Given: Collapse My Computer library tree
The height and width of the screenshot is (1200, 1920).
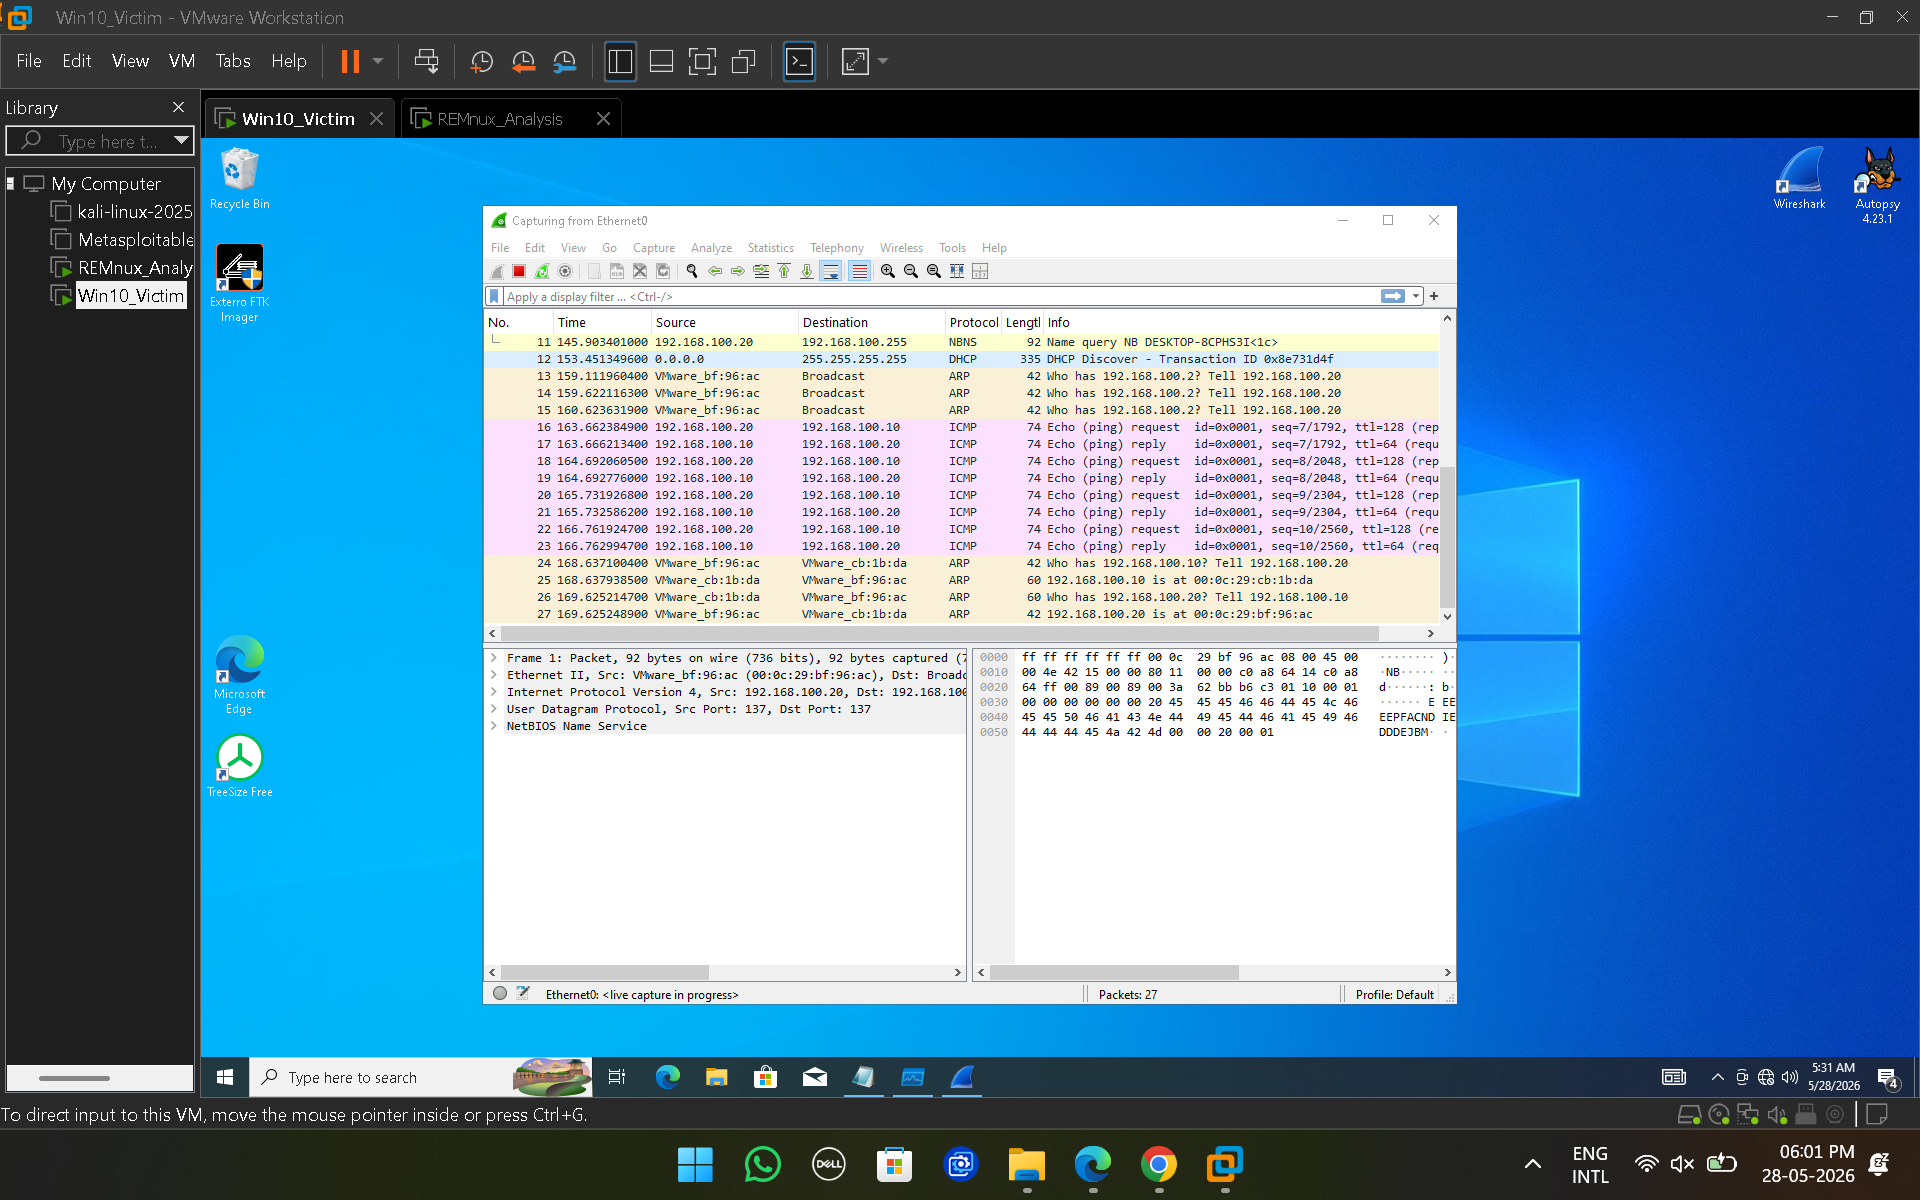Looking at the screenshot, I should (x=11, y=184).
